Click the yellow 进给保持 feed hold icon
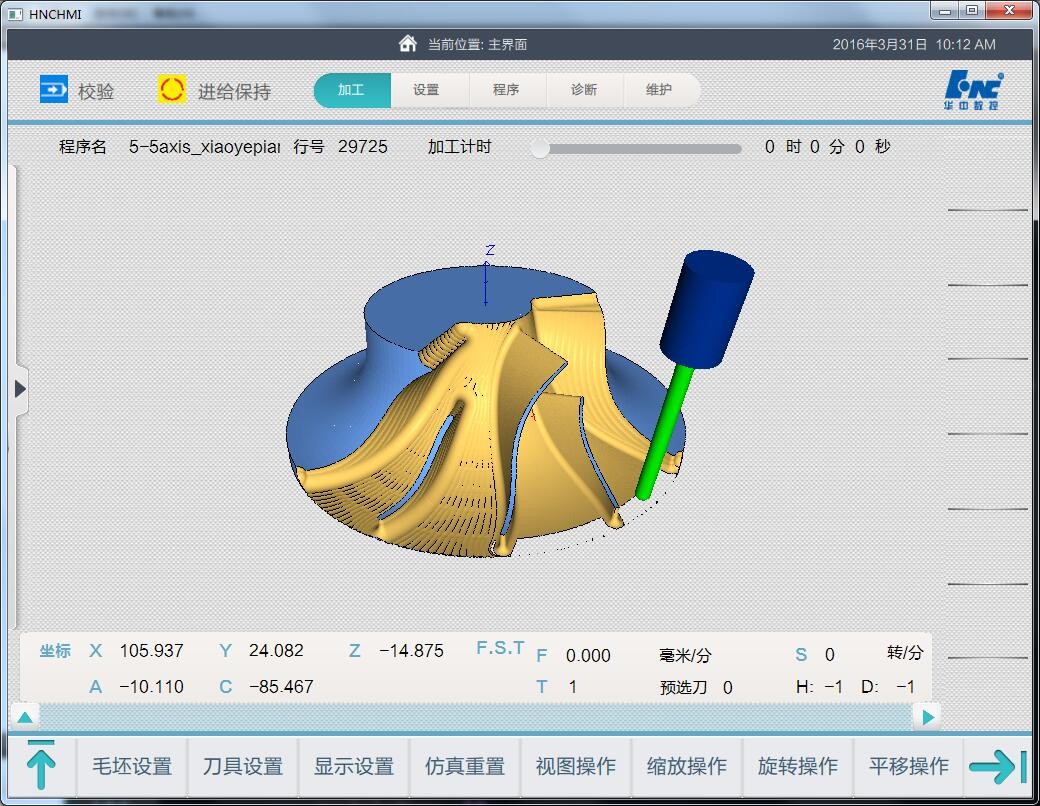Screen dimensions: 1040x806 click(x=172, y=90)
